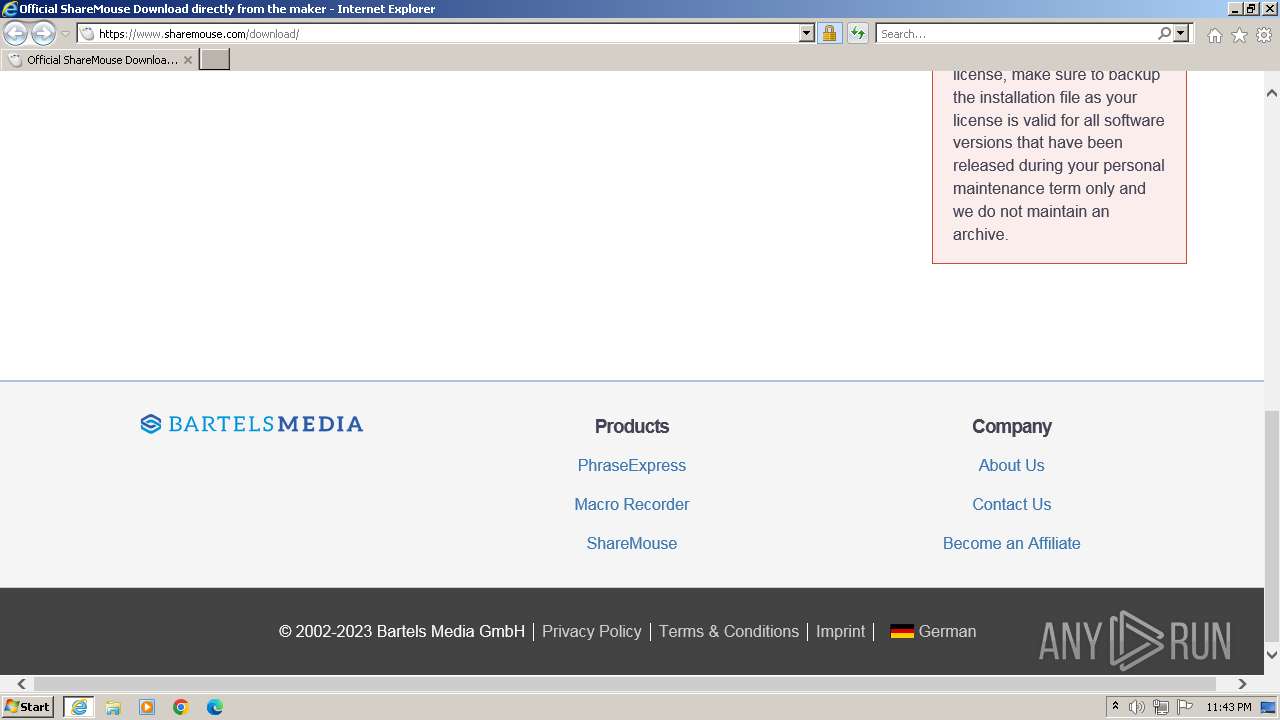The height and width of the screenshot is (720, 1280).
Task: Open Terms & Conditions link
Action: pyautogui.click(x=729, y=631)
